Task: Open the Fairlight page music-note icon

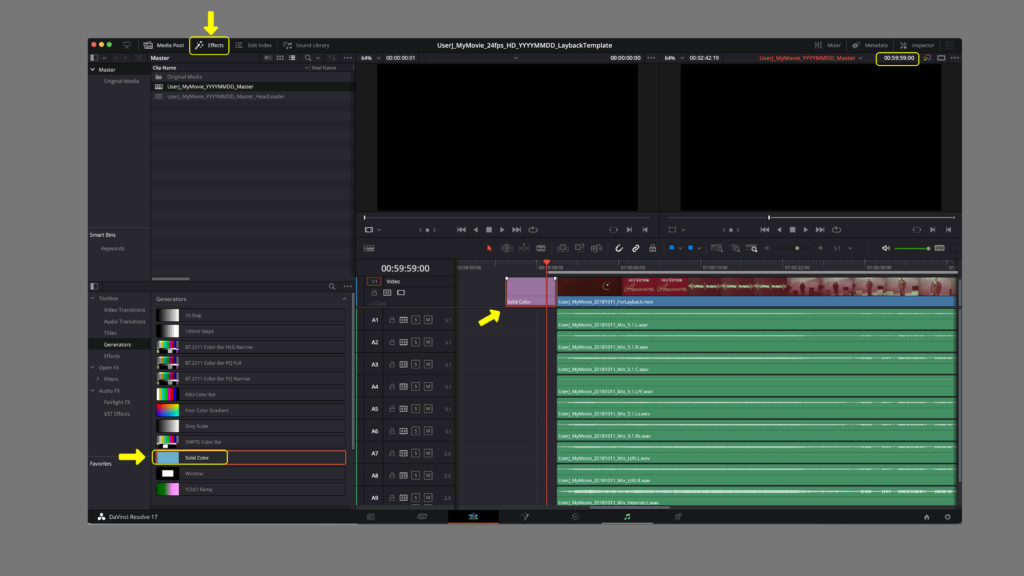Action: click(x=627, y=517)
